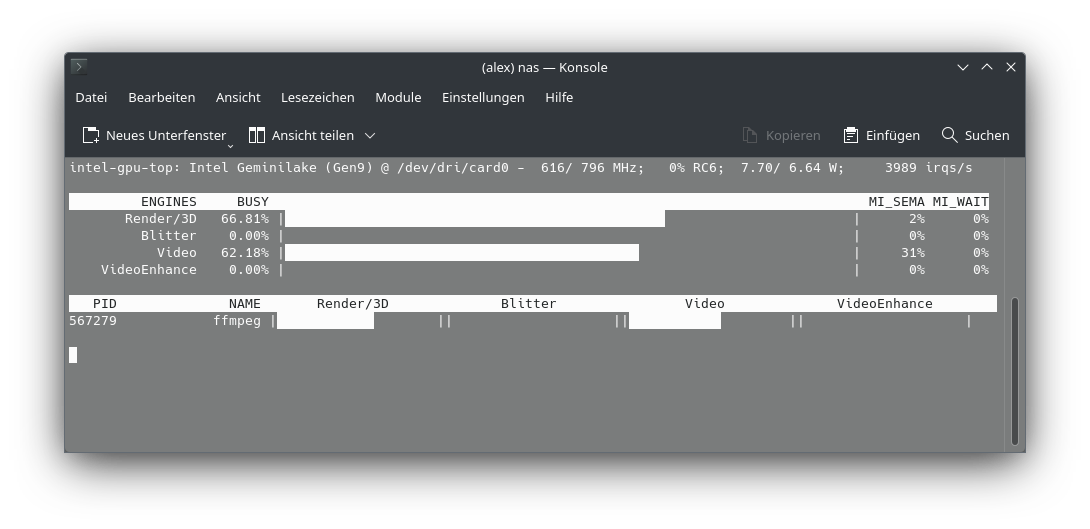Screen dimensions: 1090x529
Task: Click the terminal's vertical scrollbar handle
Action: (1015, 370)
